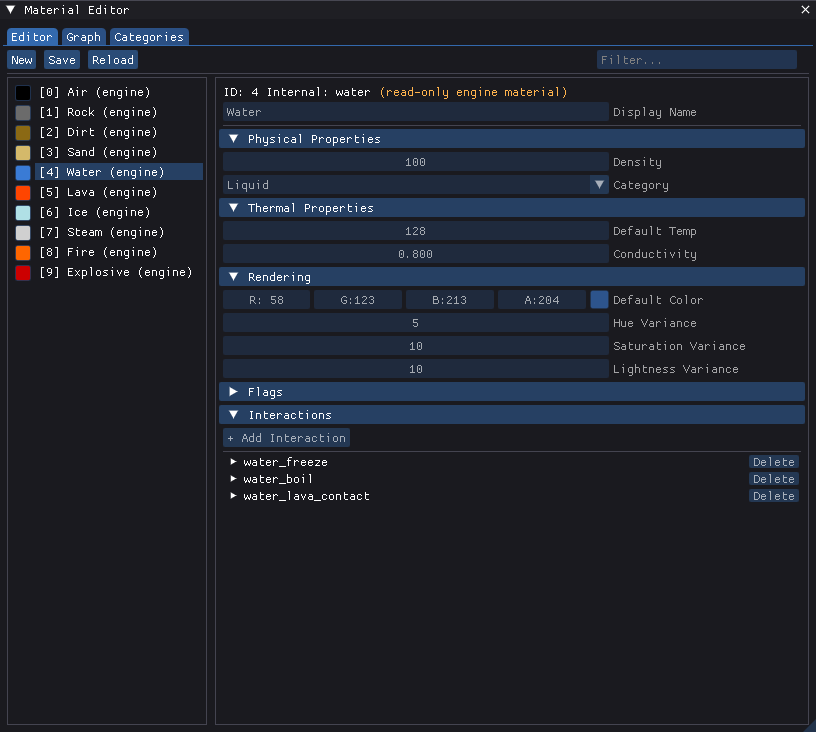Screen dimensions: 816x732
Task: Click the Density value field
Action: click(415, 162)
